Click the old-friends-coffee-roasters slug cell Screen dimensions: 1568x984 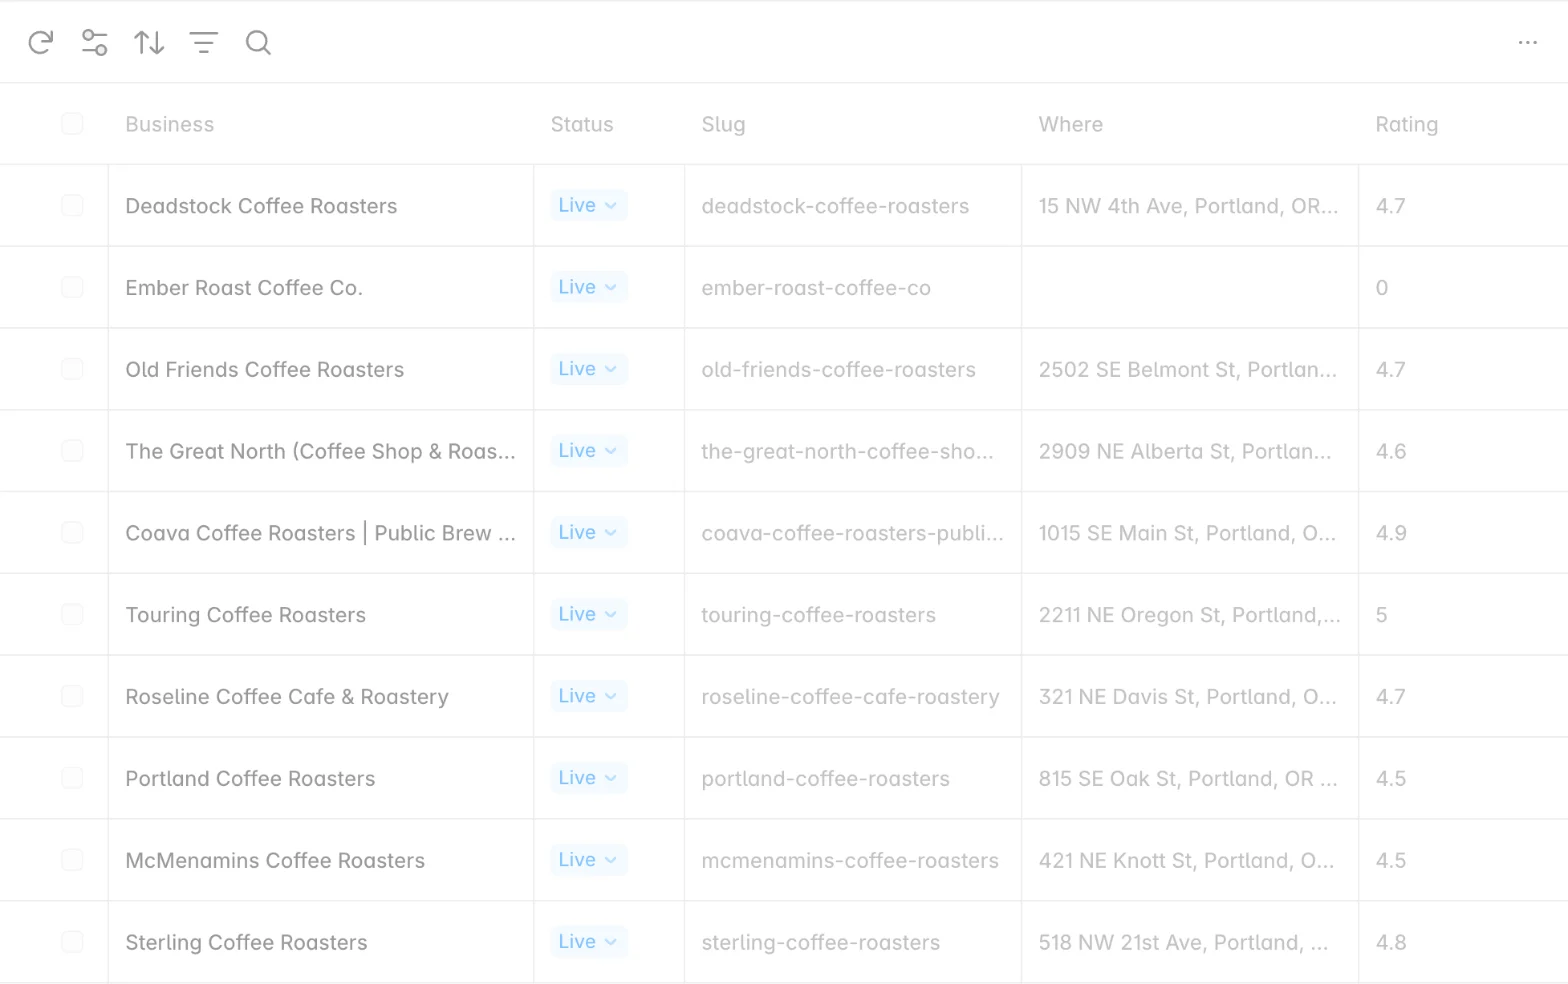(x=853, y=369)
